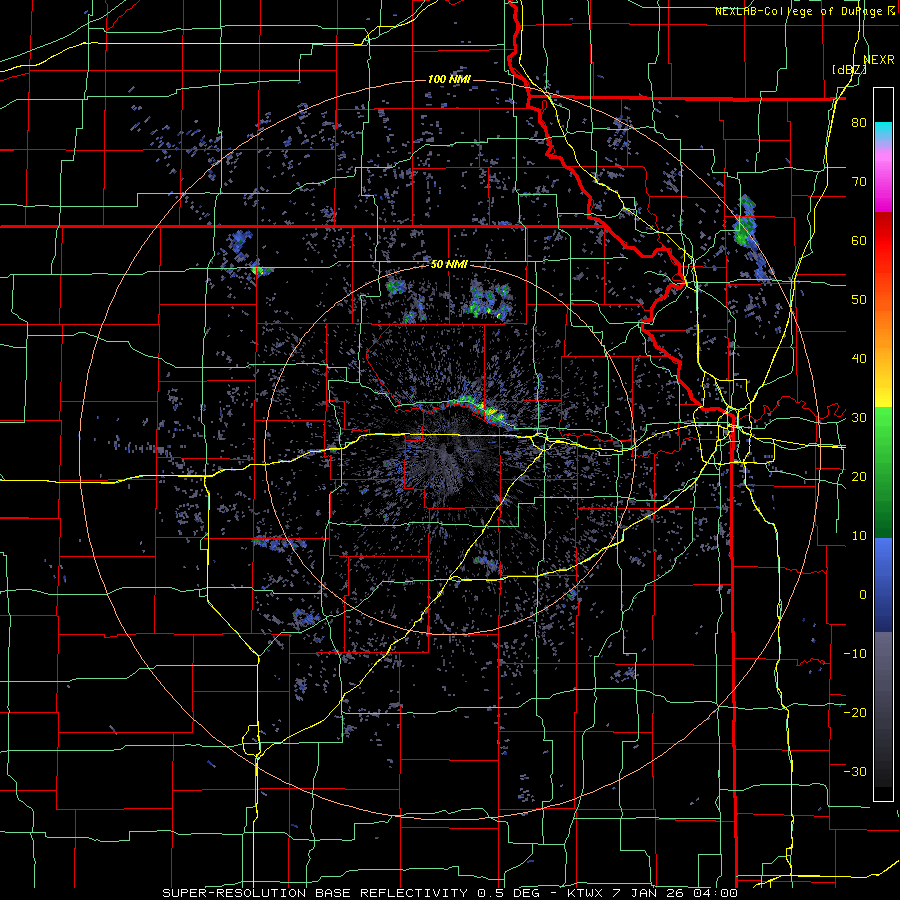Screen dimensions: 900x900
Task: Click the 40 value on the dBZ scale
Action: pyautogui.click(x=859, y=359)
